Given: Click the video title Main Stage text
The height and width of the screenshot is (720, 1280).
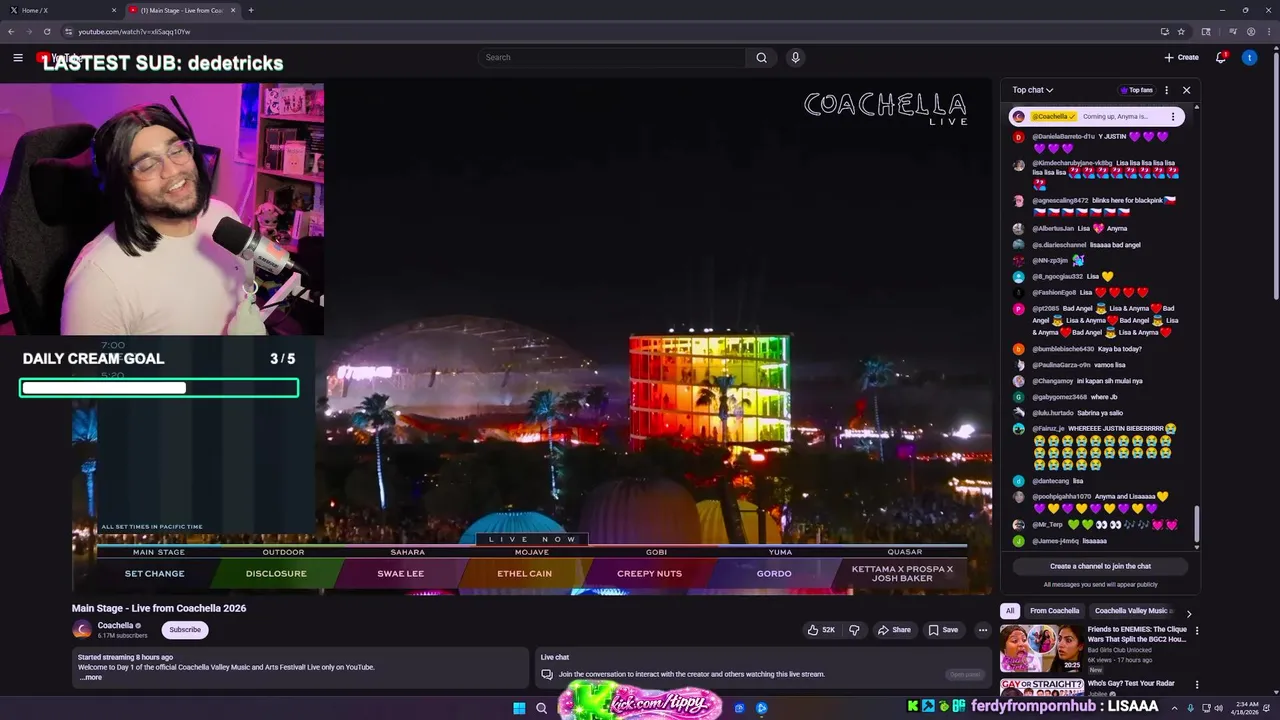Looking at the screenshot, I should coord(159,608).
